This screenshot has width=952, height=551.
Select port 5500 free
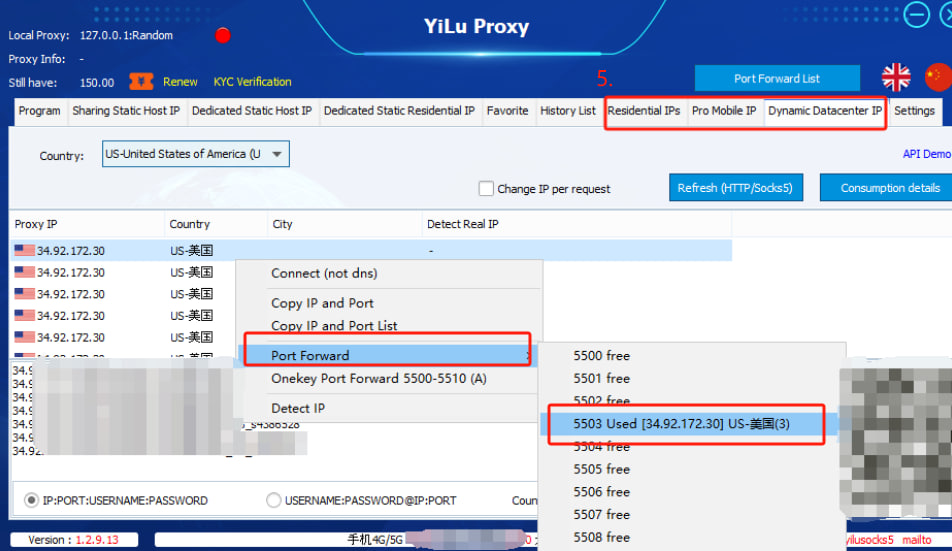pos(691,356)
